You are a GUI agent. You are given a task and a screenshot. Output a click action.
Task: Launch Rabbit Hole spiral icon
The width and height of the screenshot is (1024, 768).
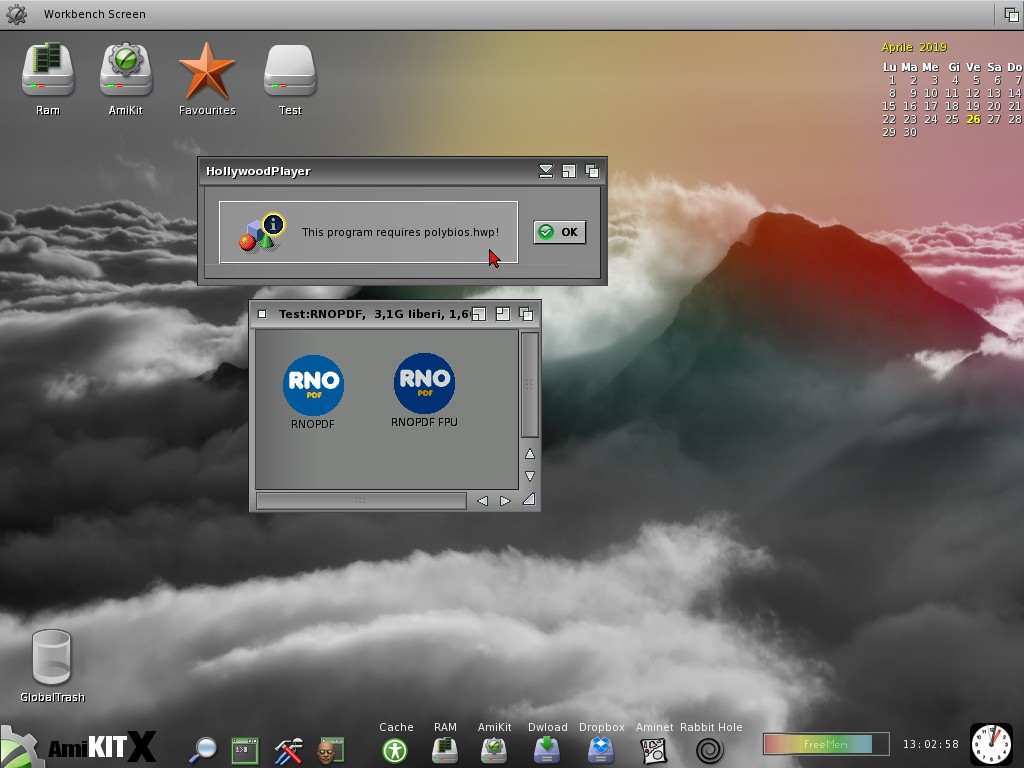[710, 749]
